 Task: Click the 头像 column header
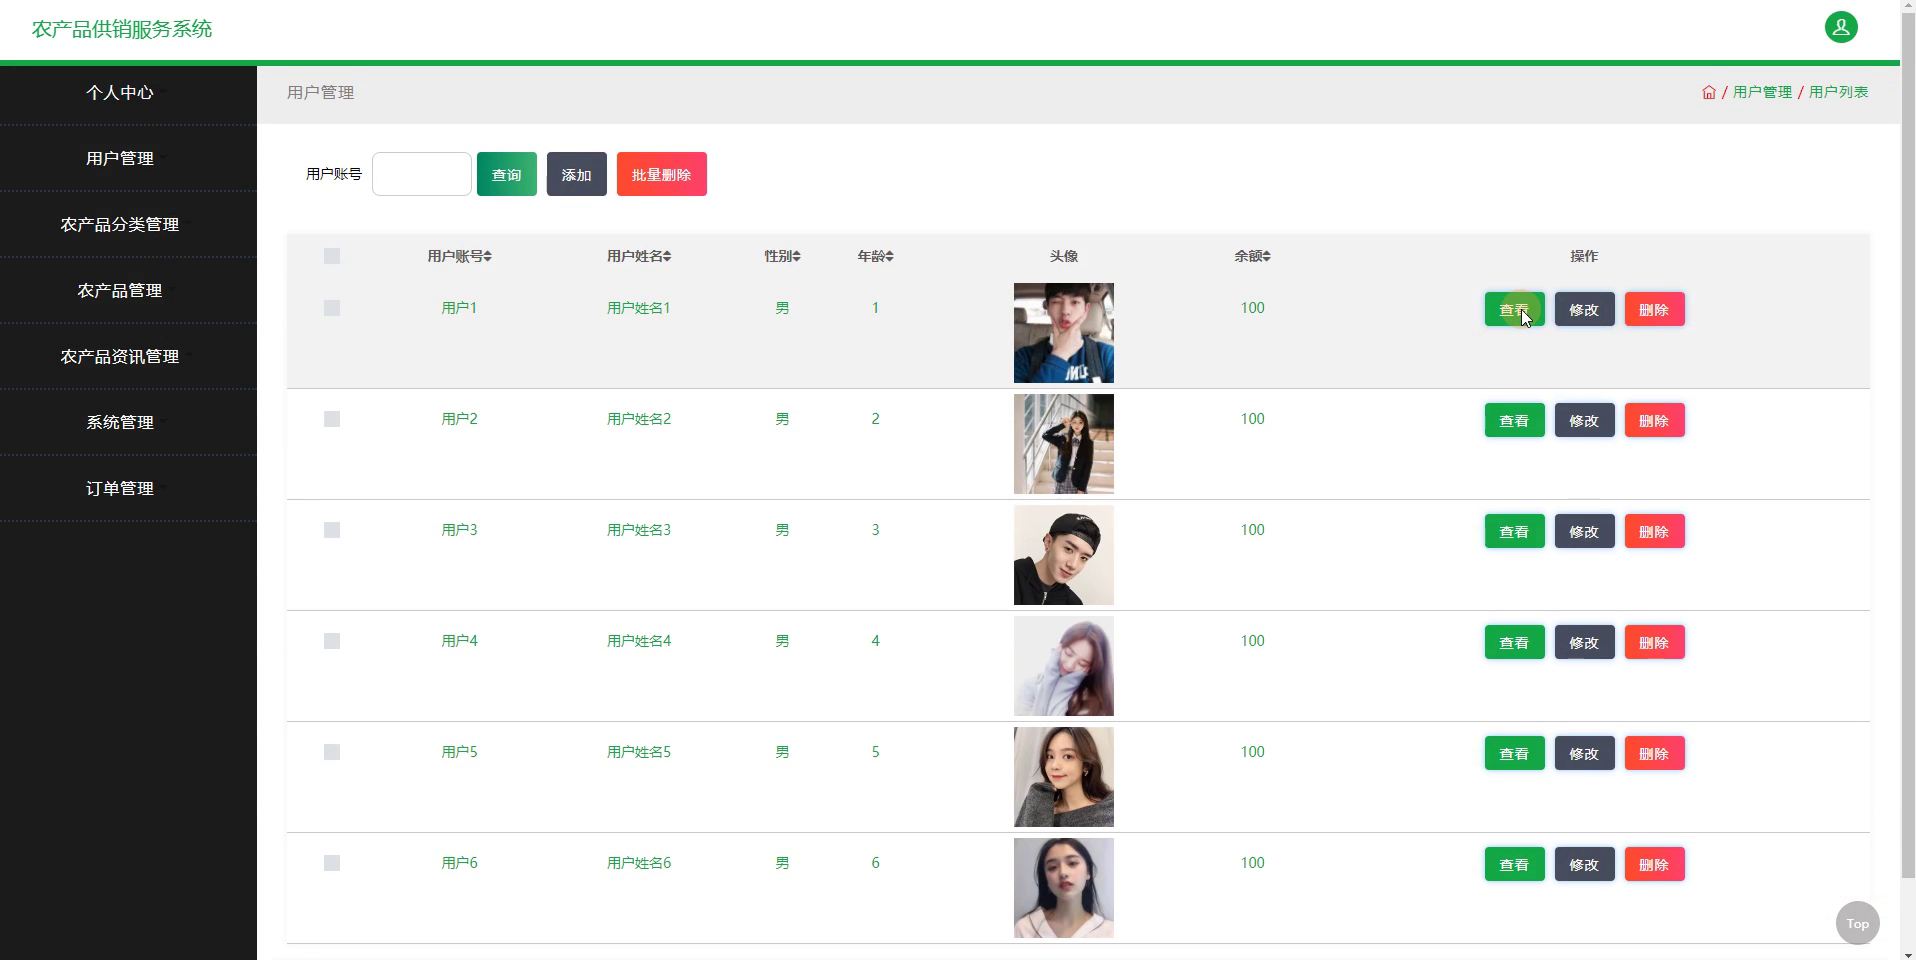point(1063,256)
